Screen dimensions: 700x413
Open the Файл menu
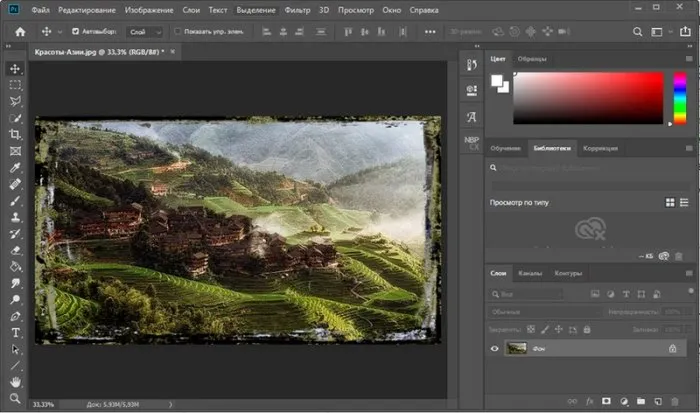coord(40,10)
